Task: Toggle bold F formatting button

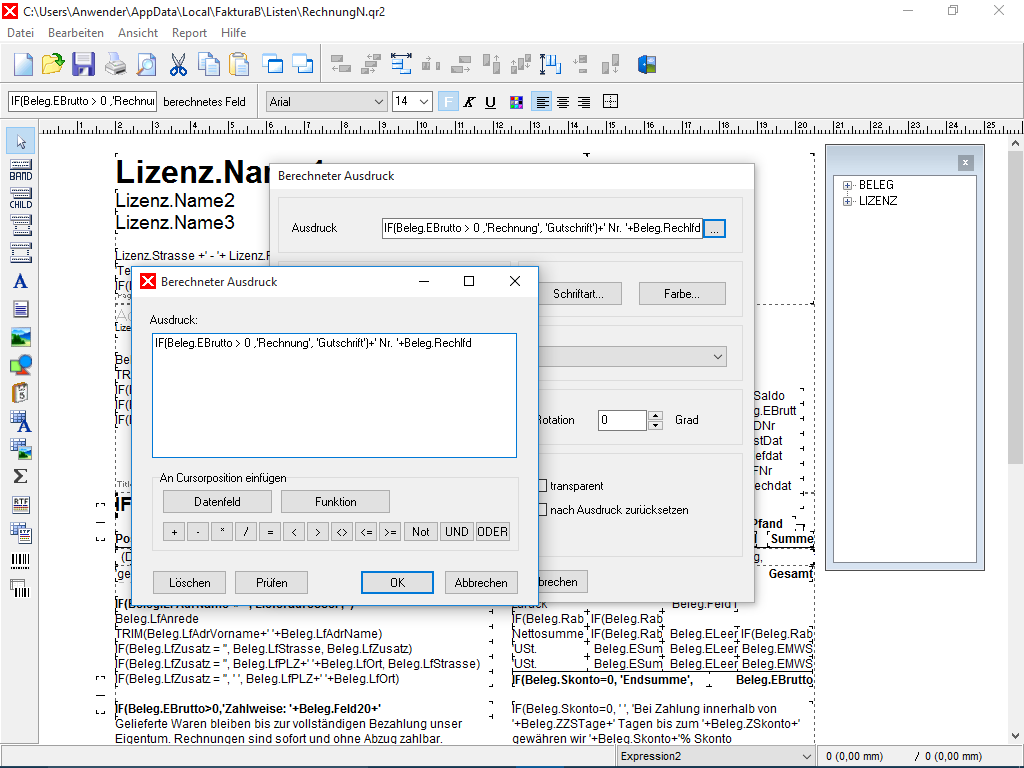Action: pos(448,102)
